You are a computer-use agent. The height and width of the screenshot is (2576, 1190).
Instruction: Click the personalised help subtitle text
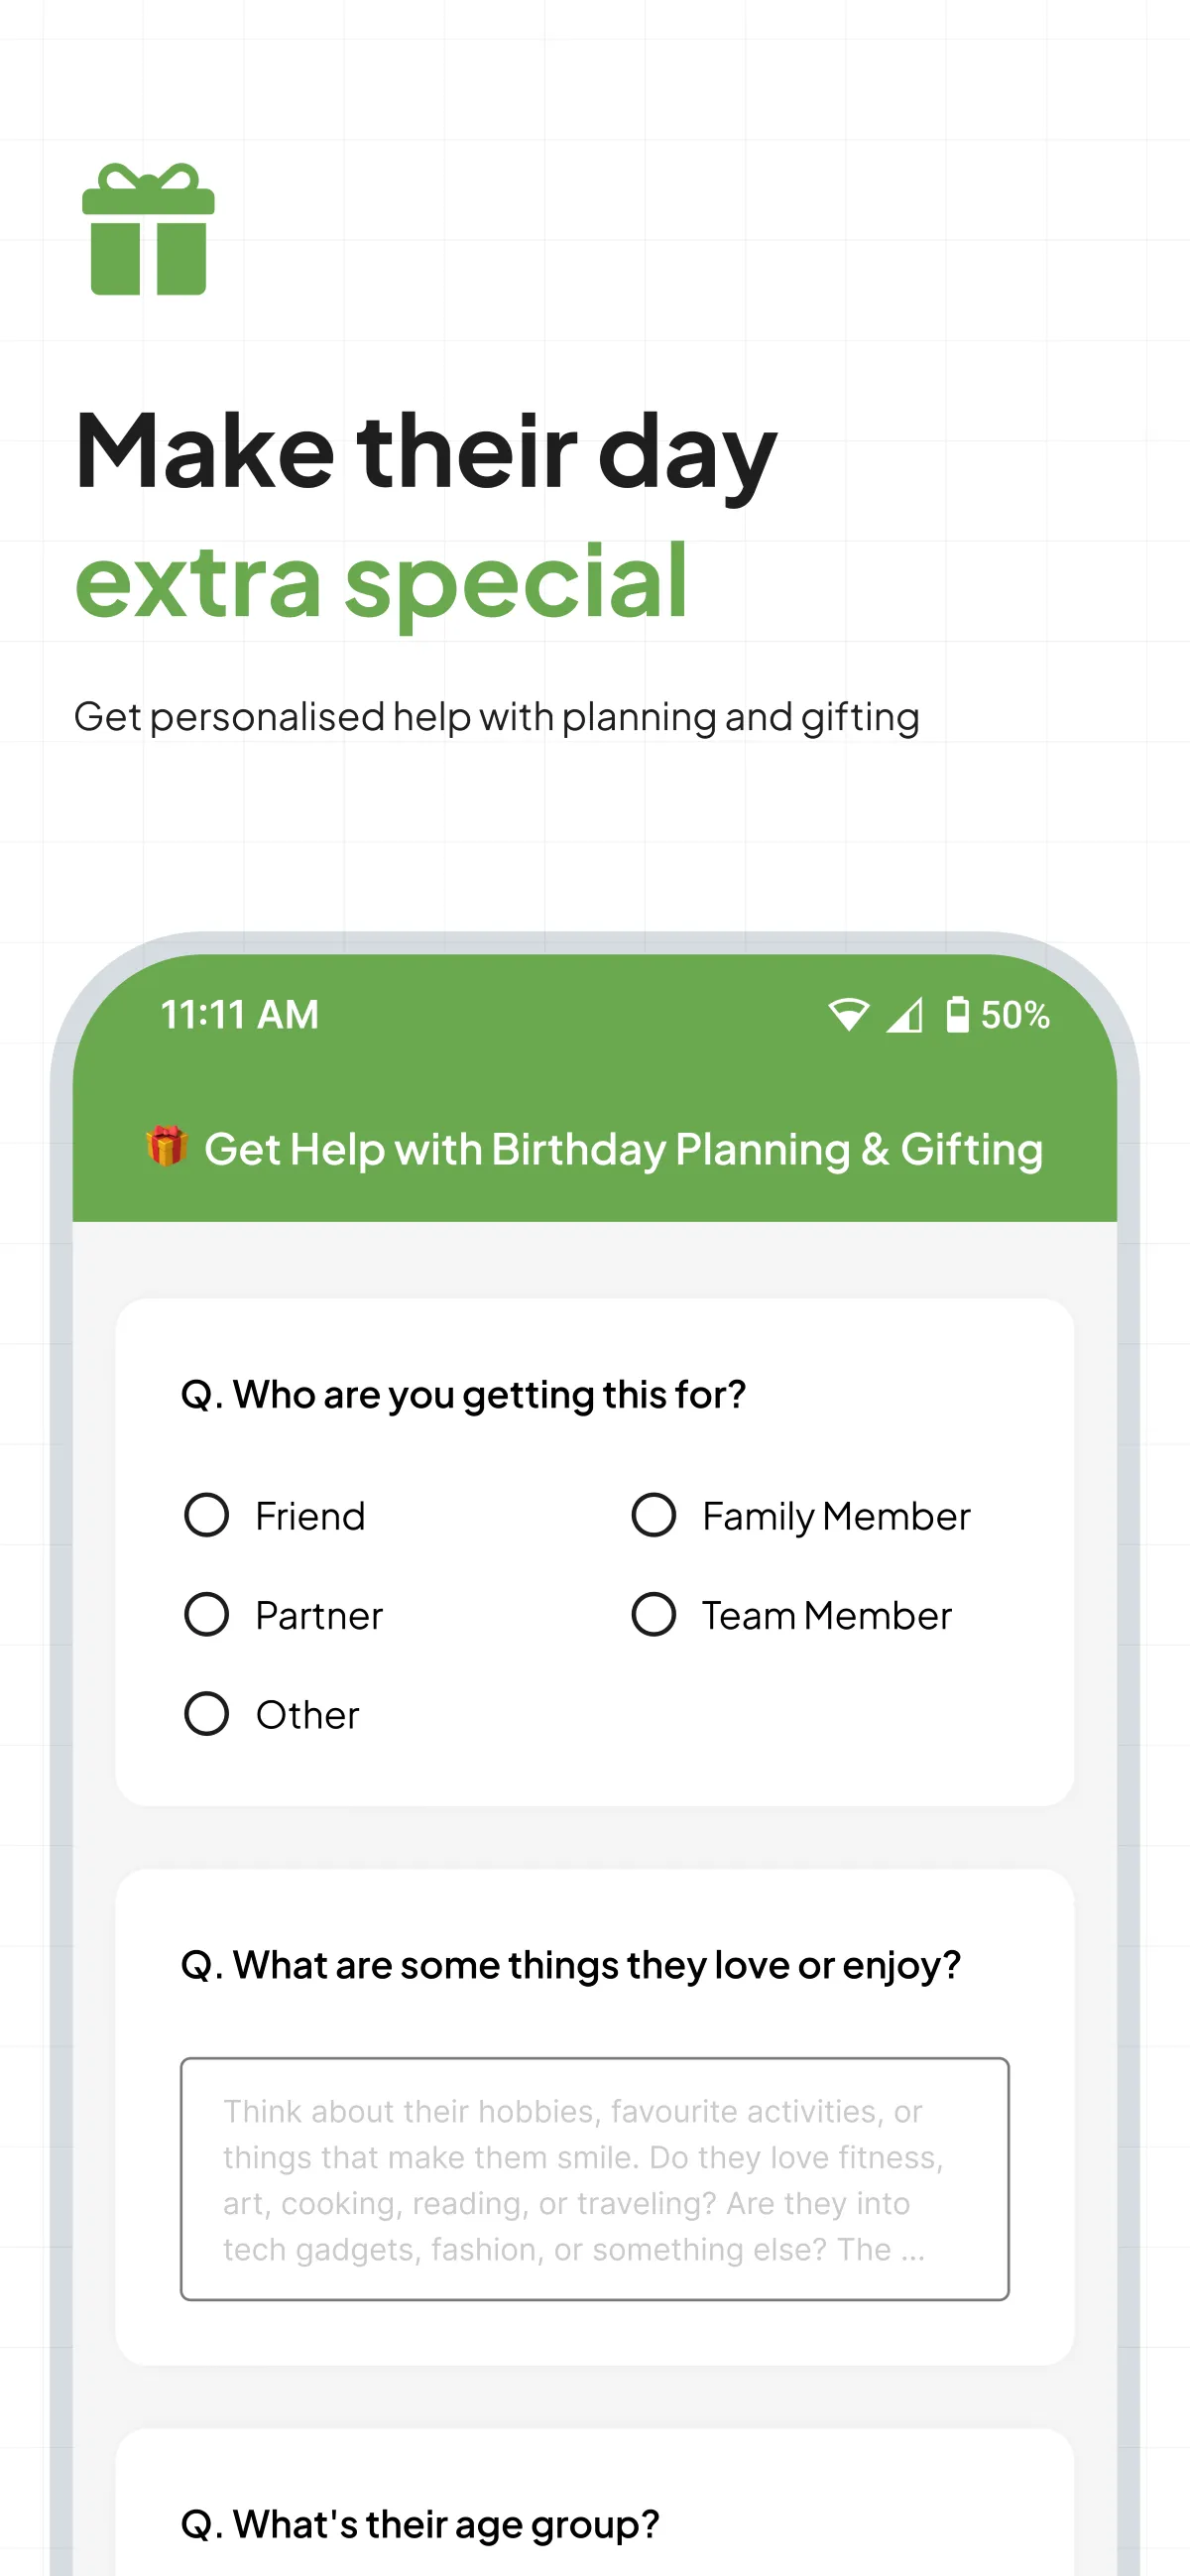(x=497, y=717)
